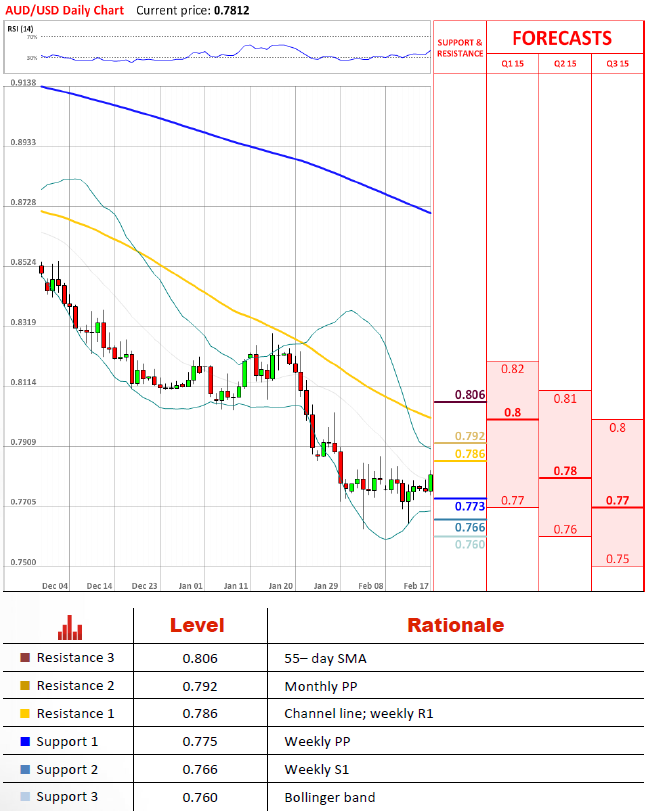Select the Support 3 row label
Screen dimensions: 652x811
[x=67, y=797]
